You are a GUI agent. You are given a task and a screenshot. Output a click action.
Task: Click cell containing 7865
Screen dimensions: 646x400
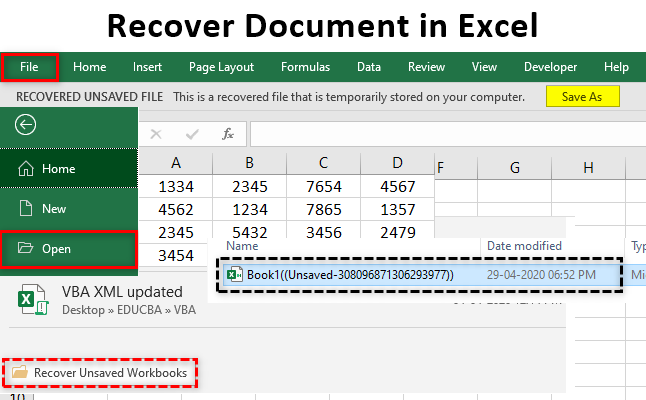(x=323, y=210)
